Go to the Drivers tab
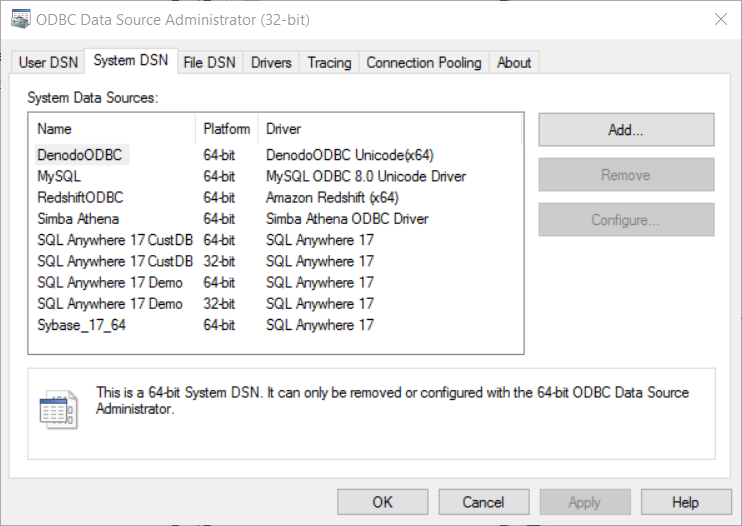This screenshot has height=526, width=742. pos(271,62)
